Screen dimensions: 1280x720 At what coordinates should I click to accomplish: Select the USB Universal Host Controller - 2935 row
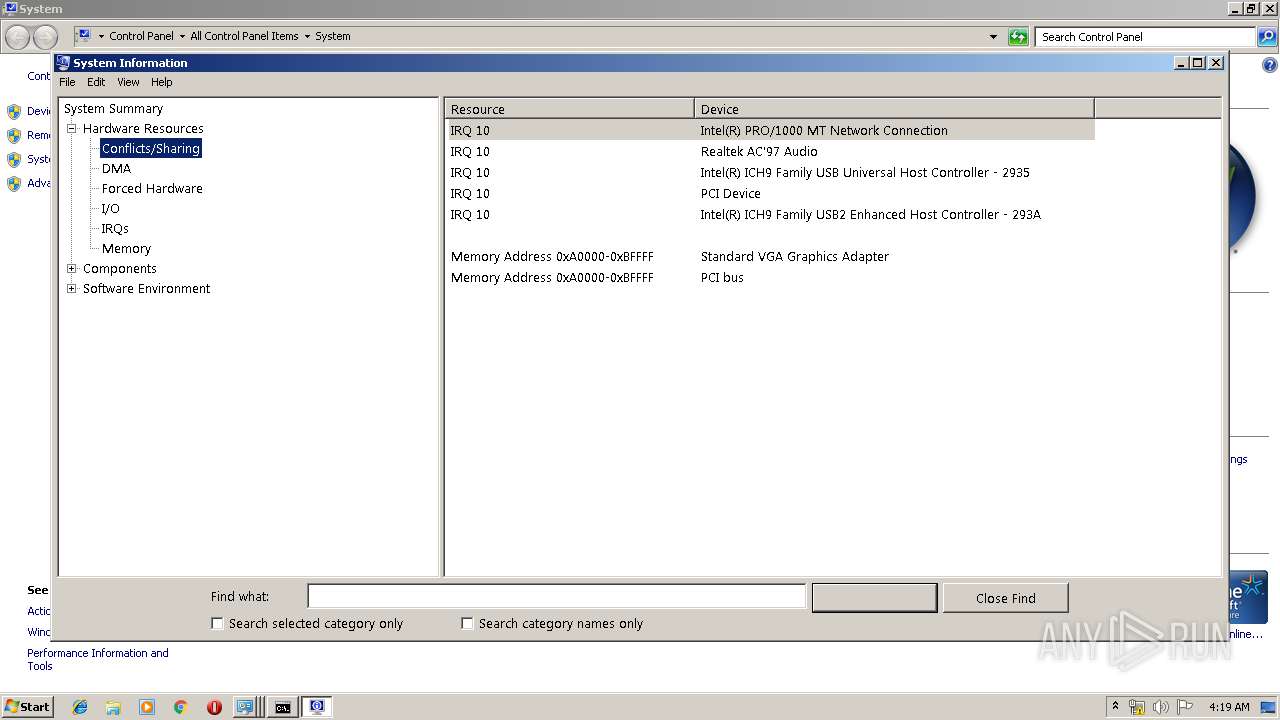(x=770, y=172)
